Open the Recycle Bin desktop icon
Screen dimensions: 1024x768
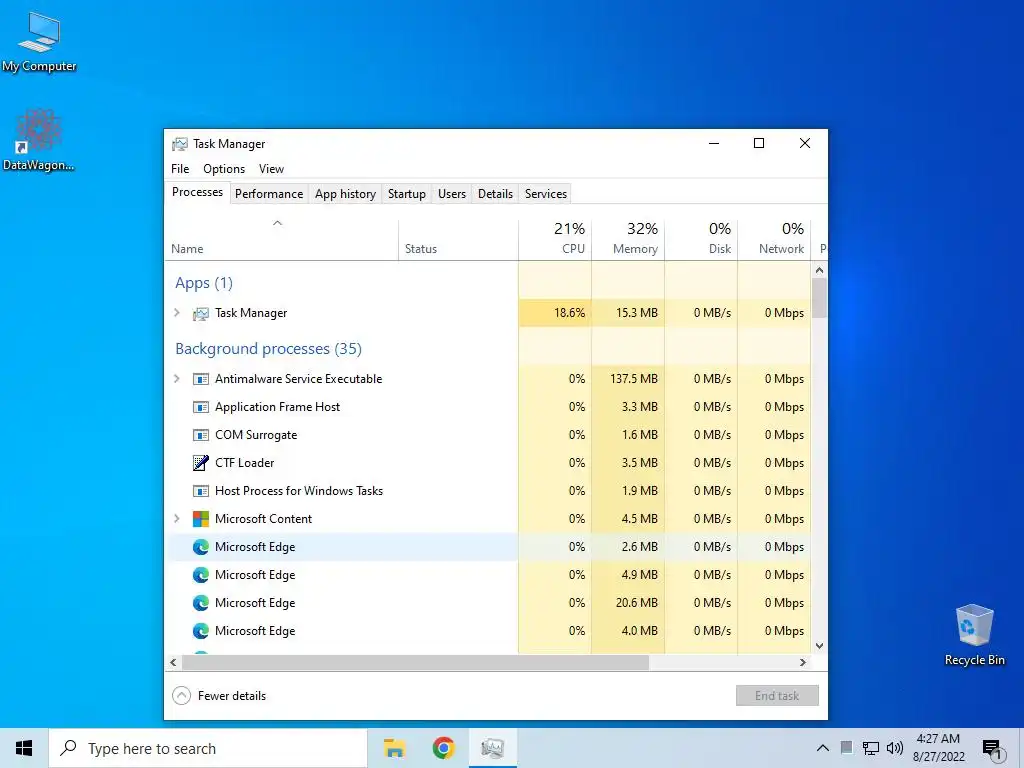coord(974,635)
